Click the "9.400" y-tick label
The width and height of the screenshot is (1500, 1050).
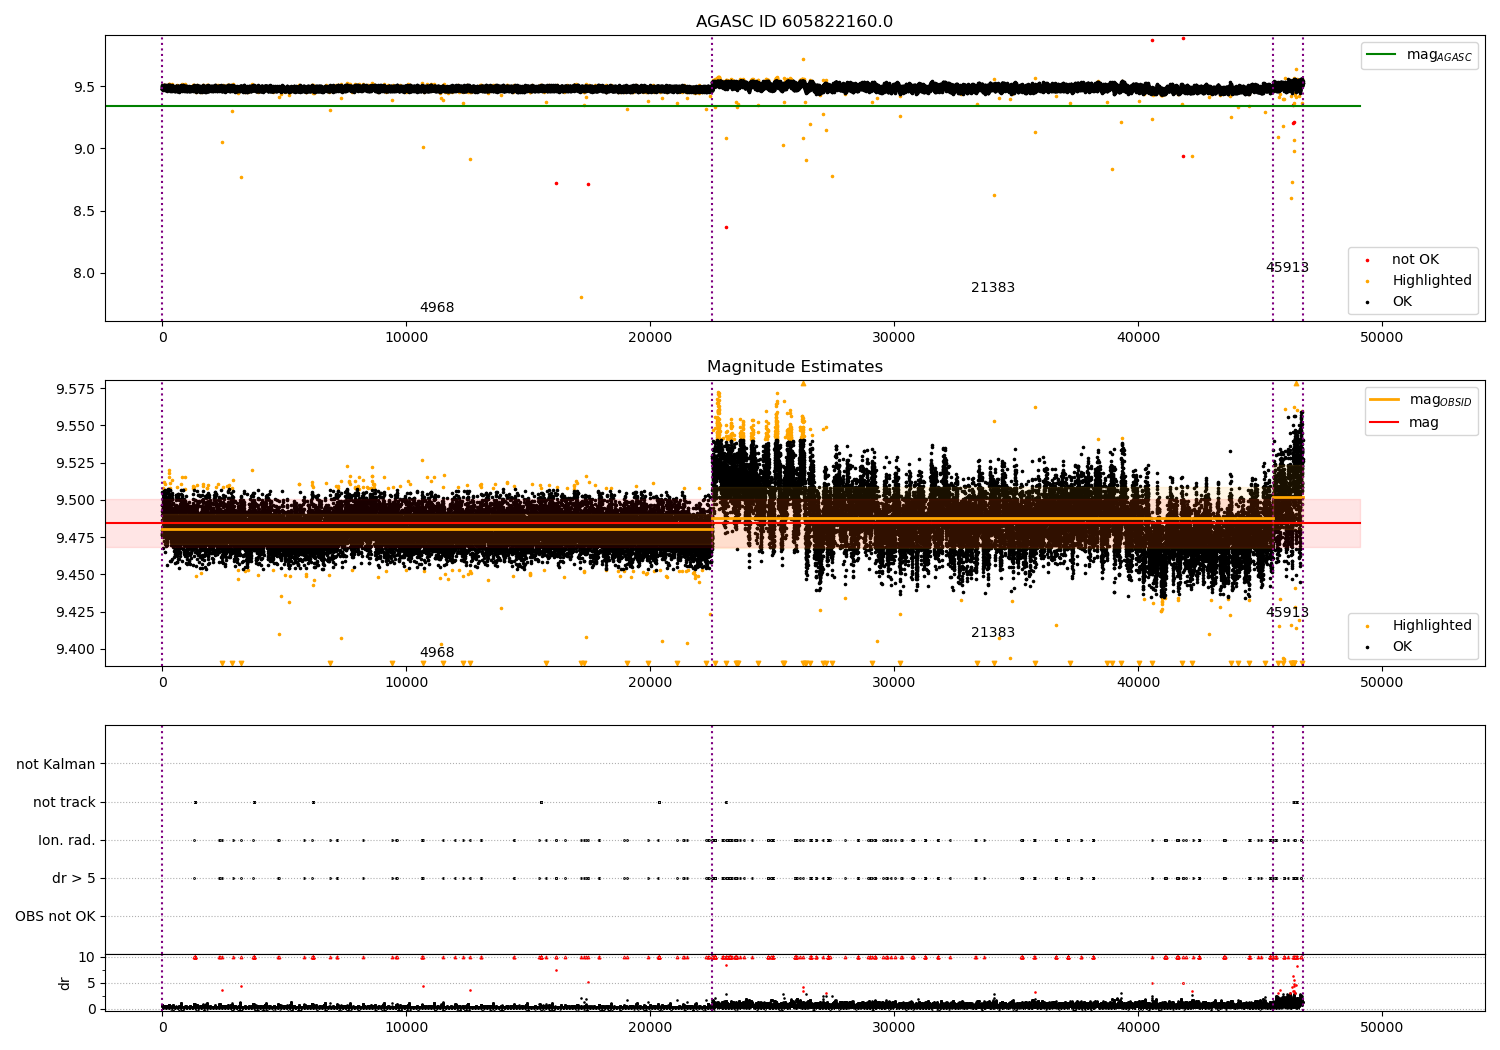pos(75,649)
